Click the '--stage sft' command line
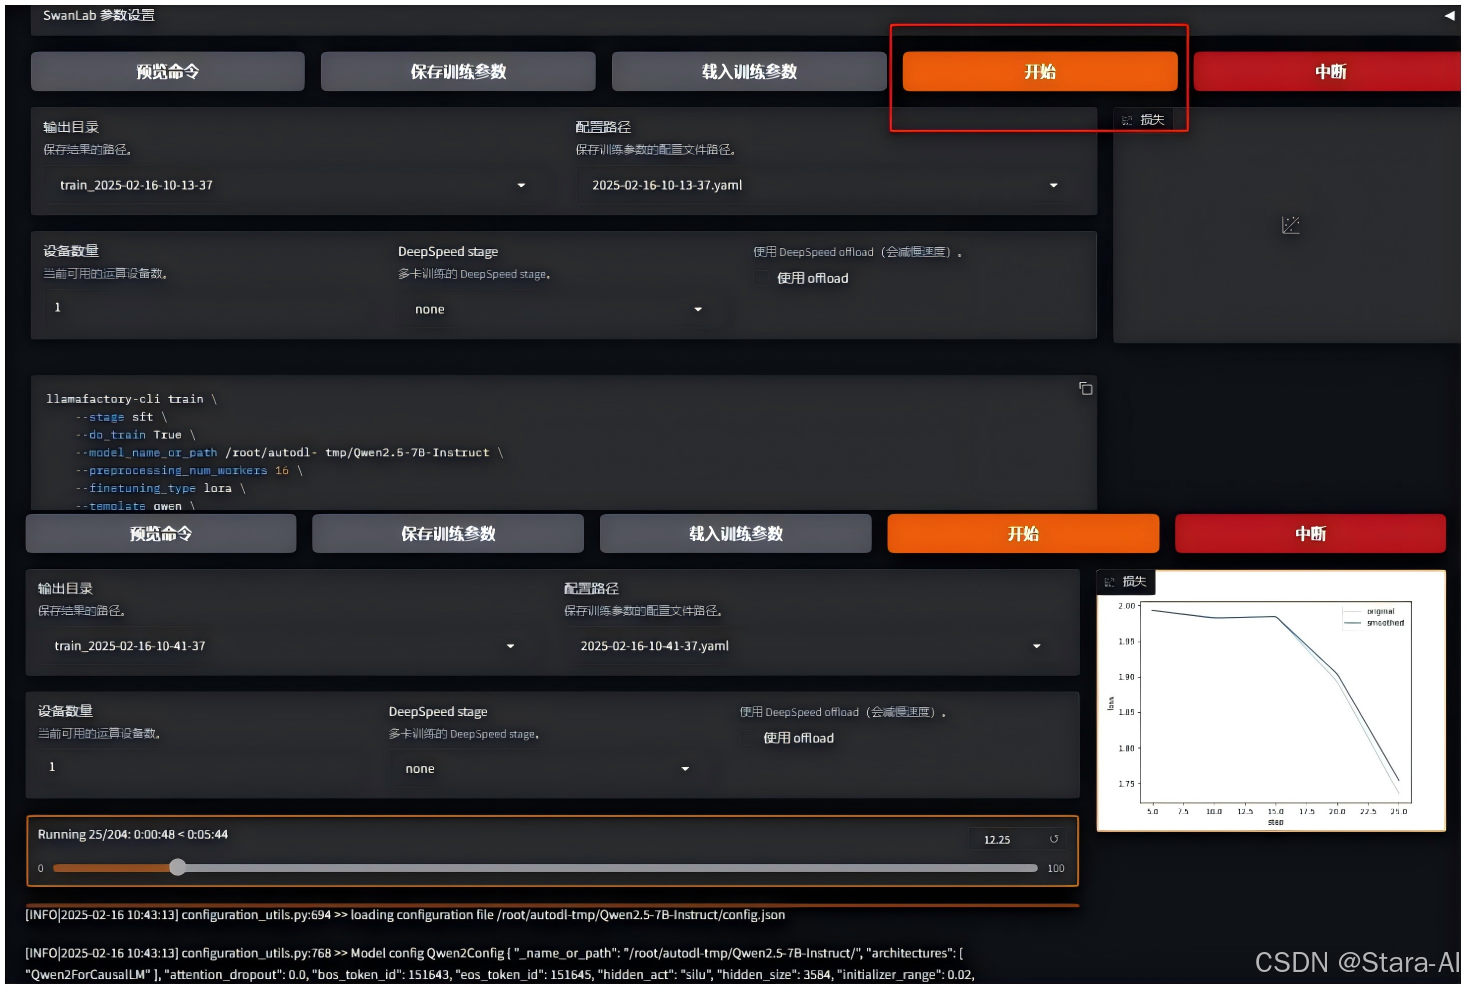The image size is (1466, 989). coord(121,417)
